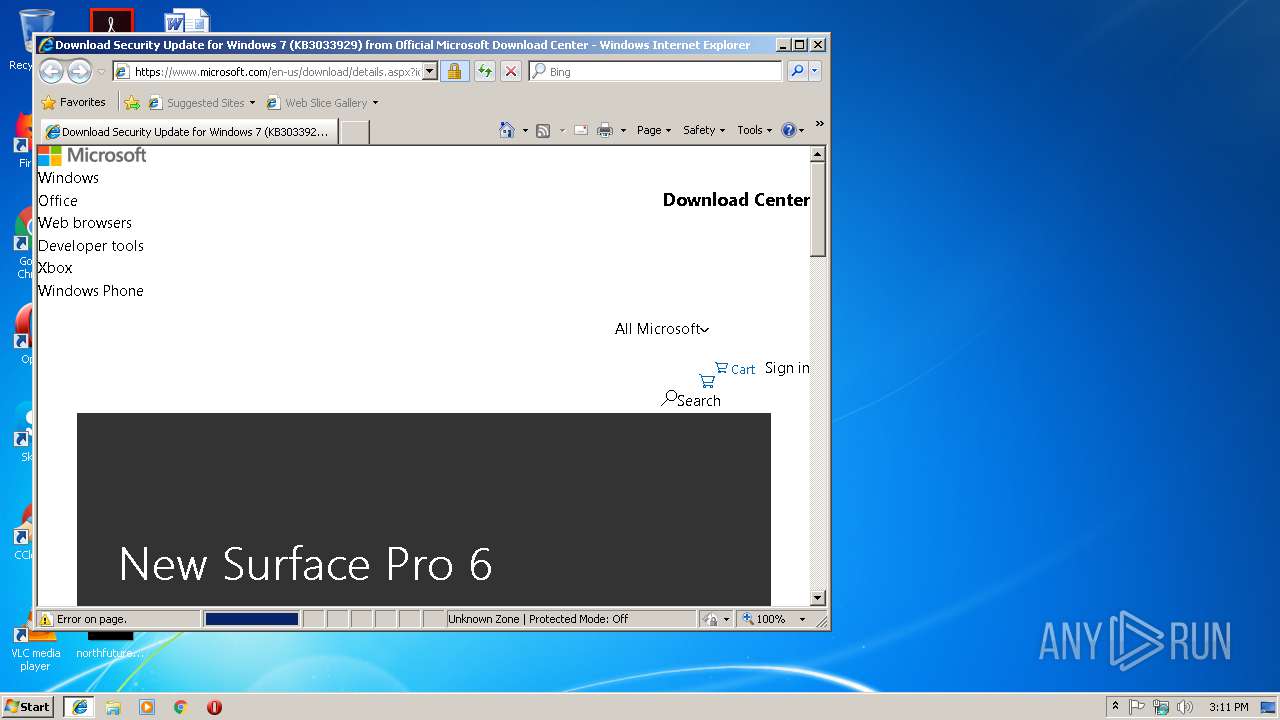Open the Web browsers navigation link
Viewport: 1280px width, 720px height.
pyautogui.click(x=85, y=223)
